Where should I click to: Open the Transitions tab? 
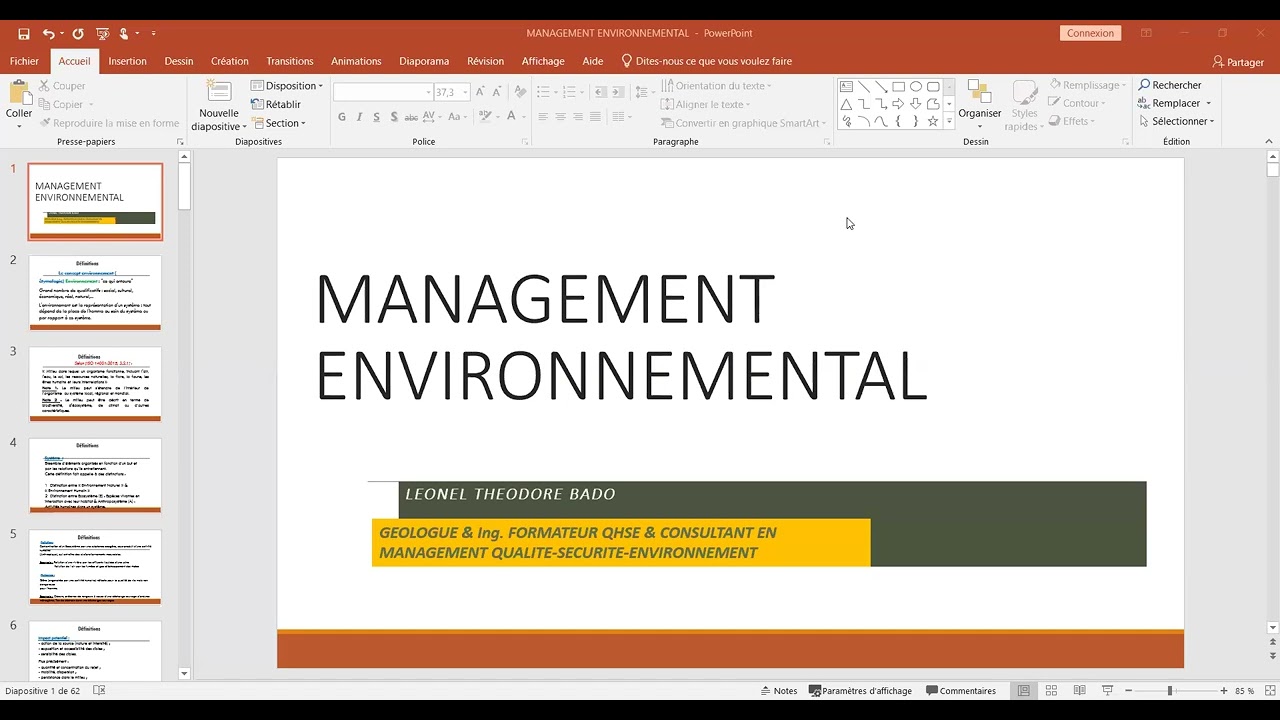coord(290,61)
